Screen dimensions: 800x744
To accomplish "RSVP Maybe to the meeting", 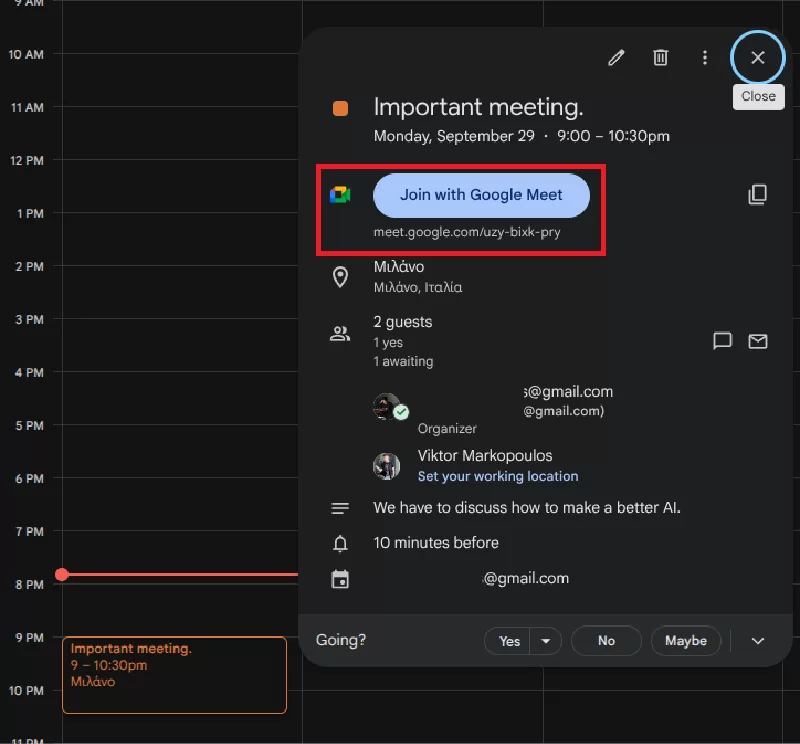I will coord(685,641).
